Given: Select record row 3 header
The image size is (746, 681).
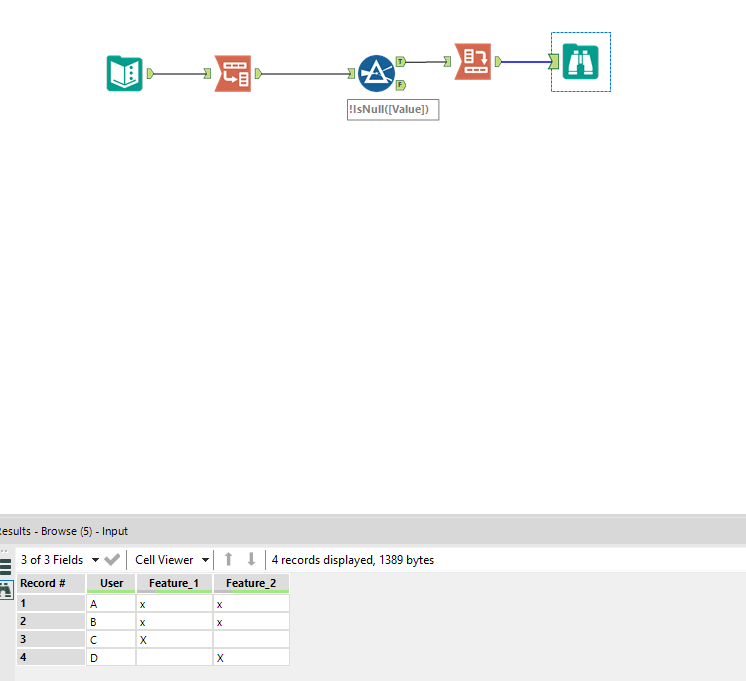Looking at the screenshot, I should click(x=51, y=639).
